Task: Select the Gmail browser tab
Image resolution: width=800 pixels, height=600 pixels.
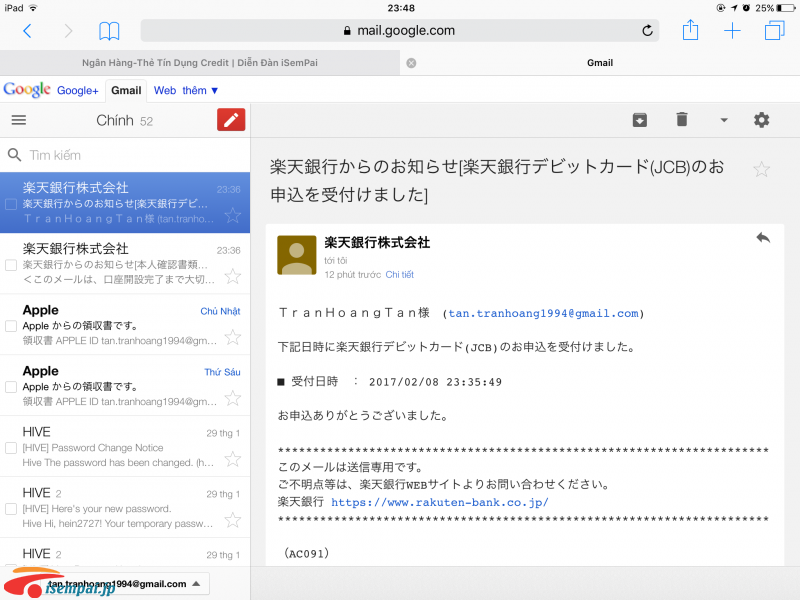Action: (600, 63)
